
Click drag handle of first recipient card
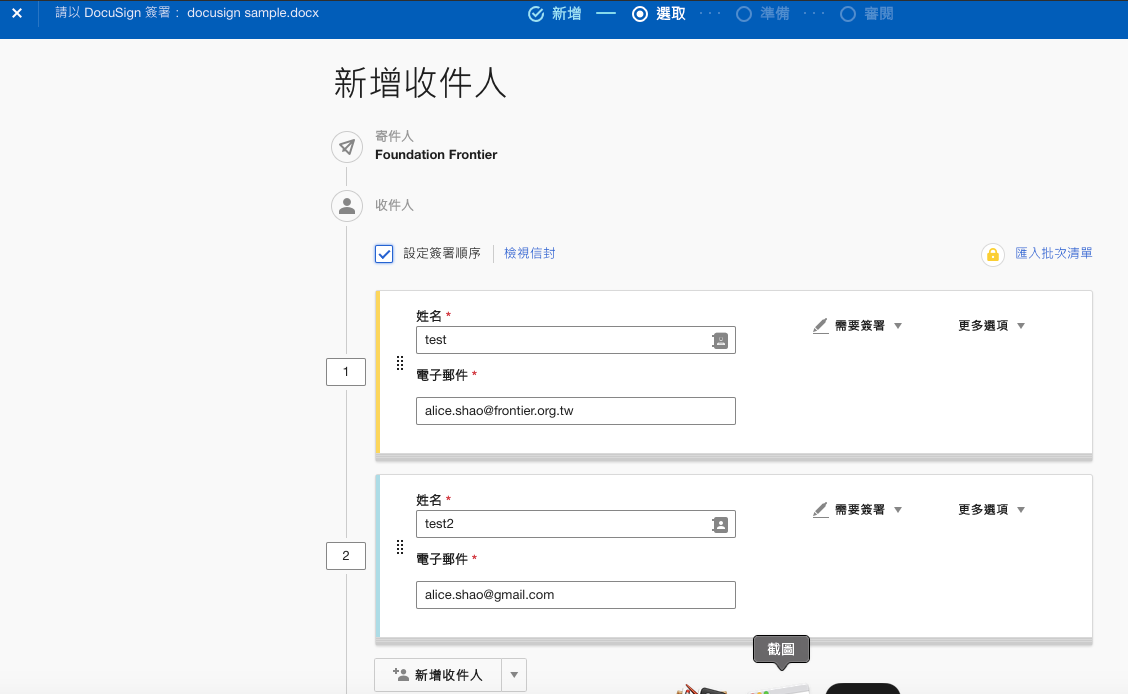(399, 363)
